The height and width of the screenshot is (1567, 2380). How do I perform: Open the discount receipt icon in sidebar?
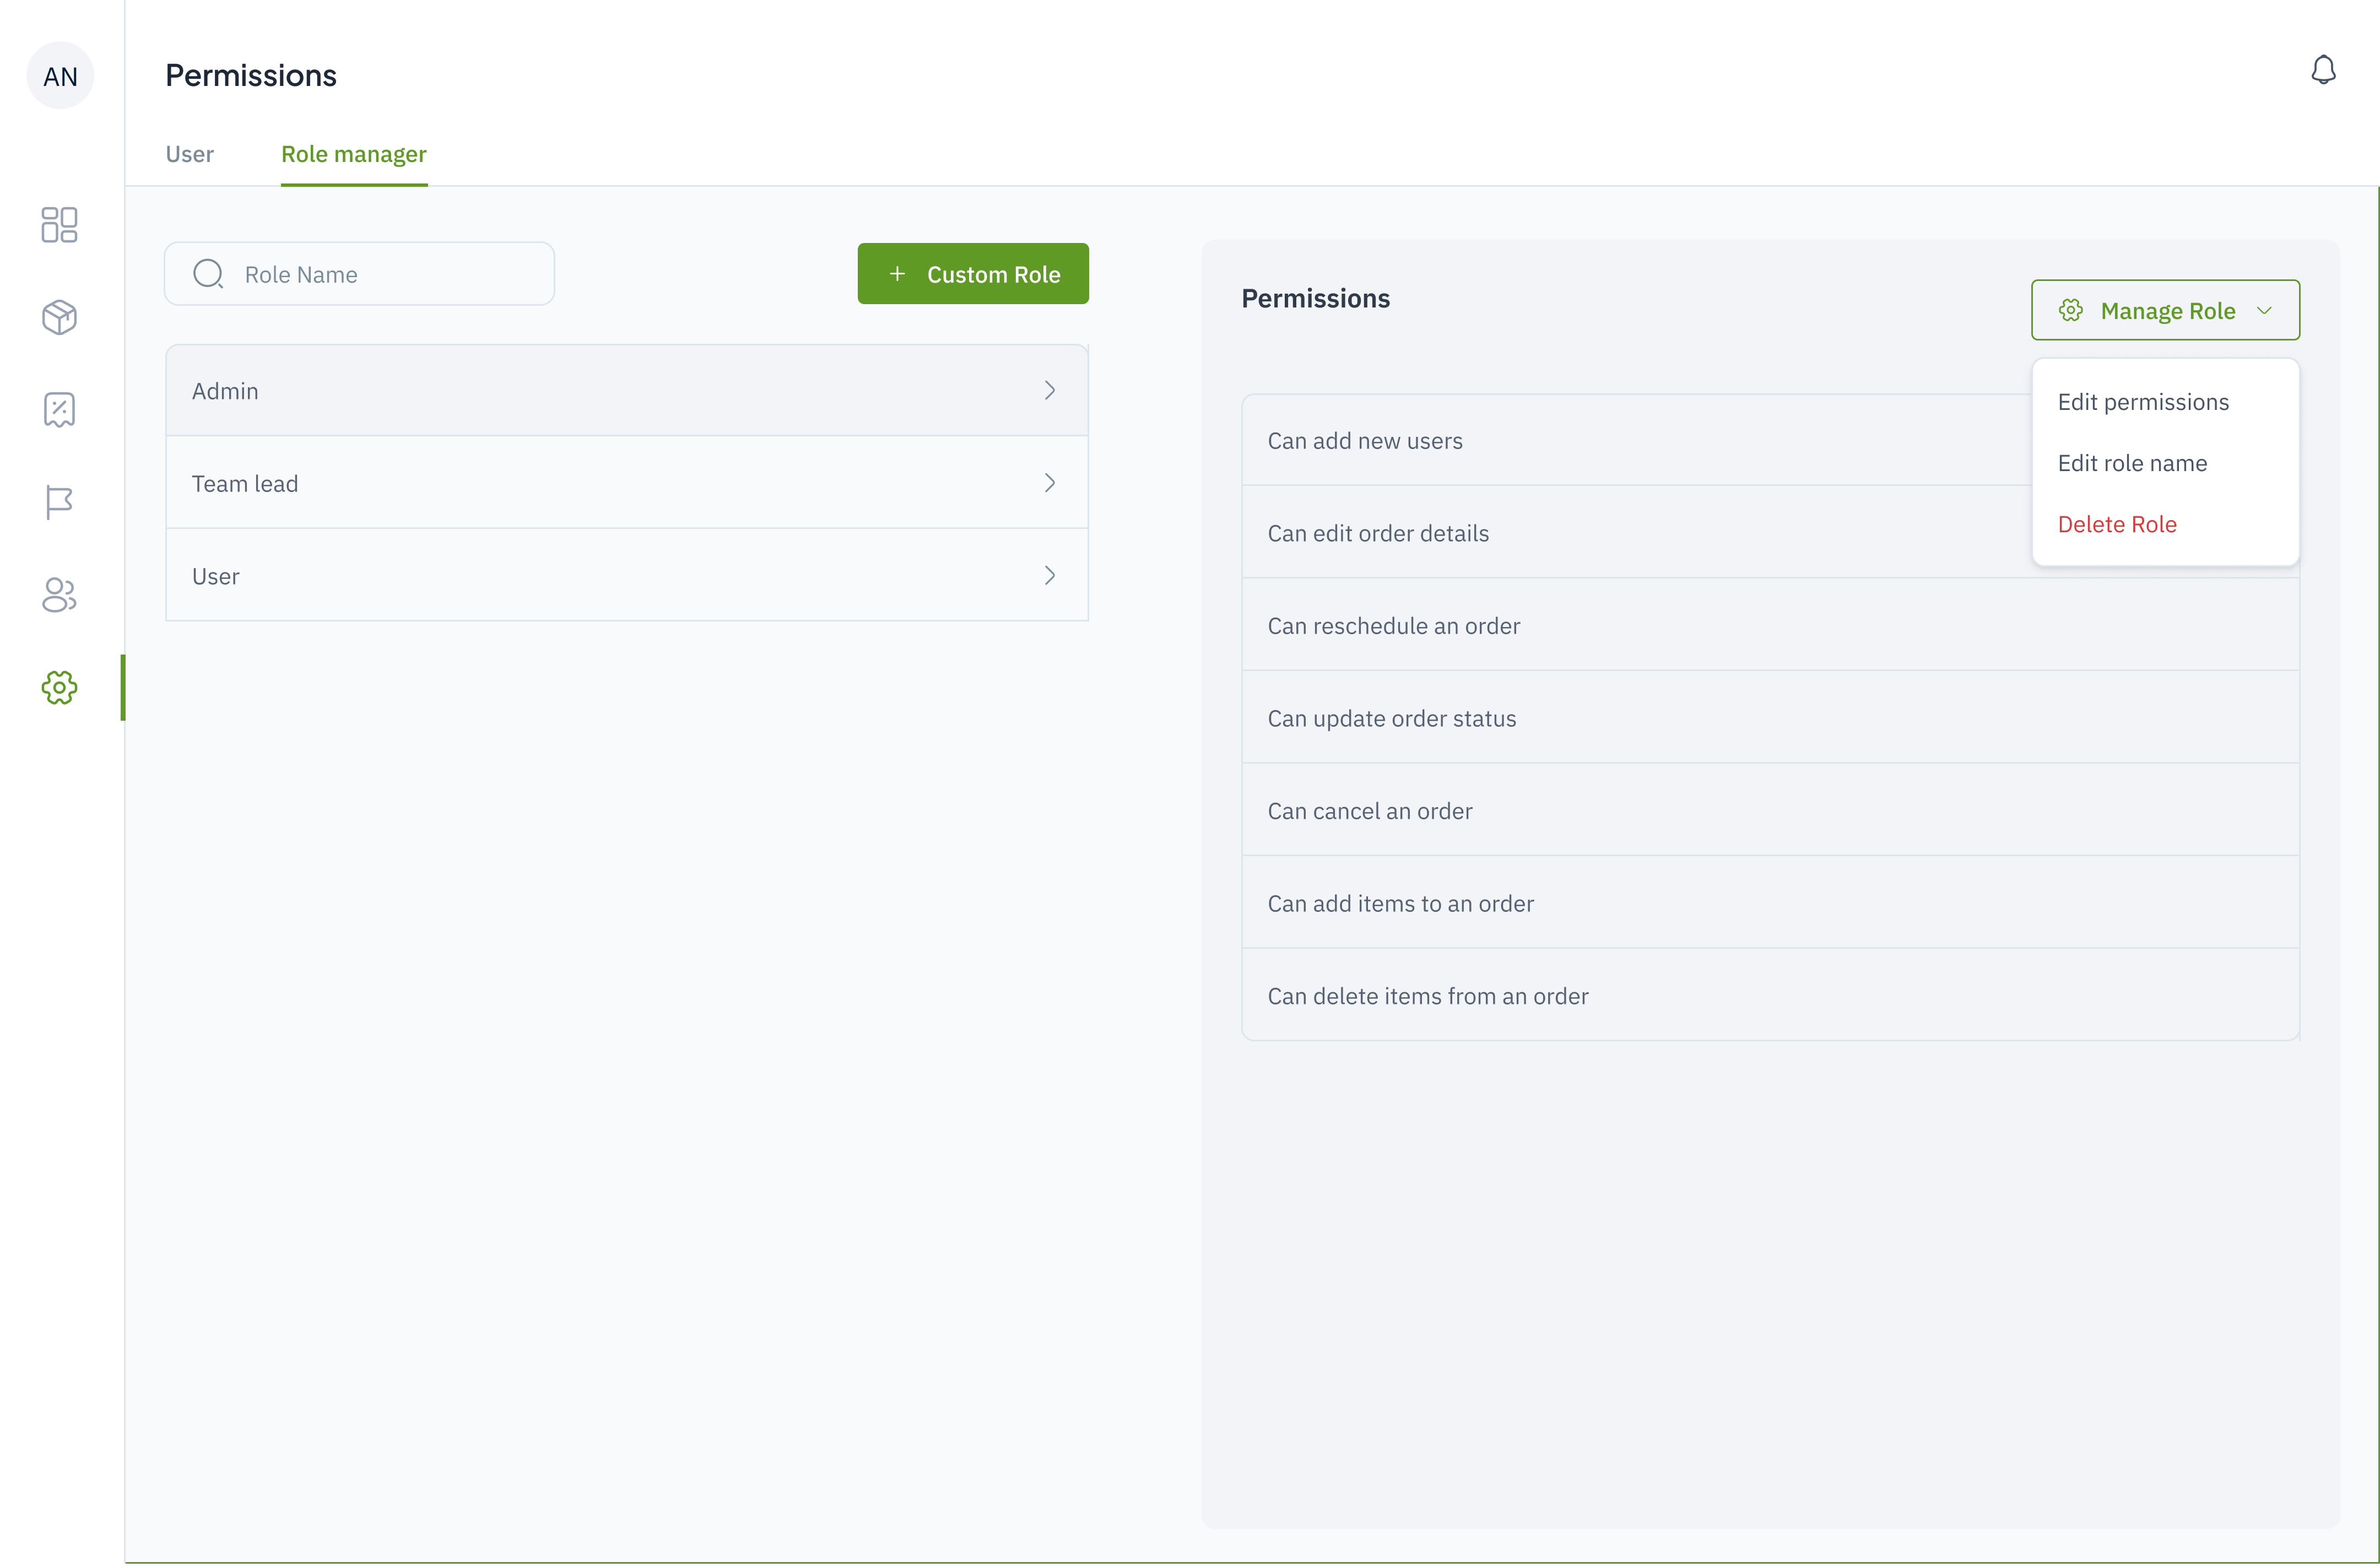click(59, 410)
